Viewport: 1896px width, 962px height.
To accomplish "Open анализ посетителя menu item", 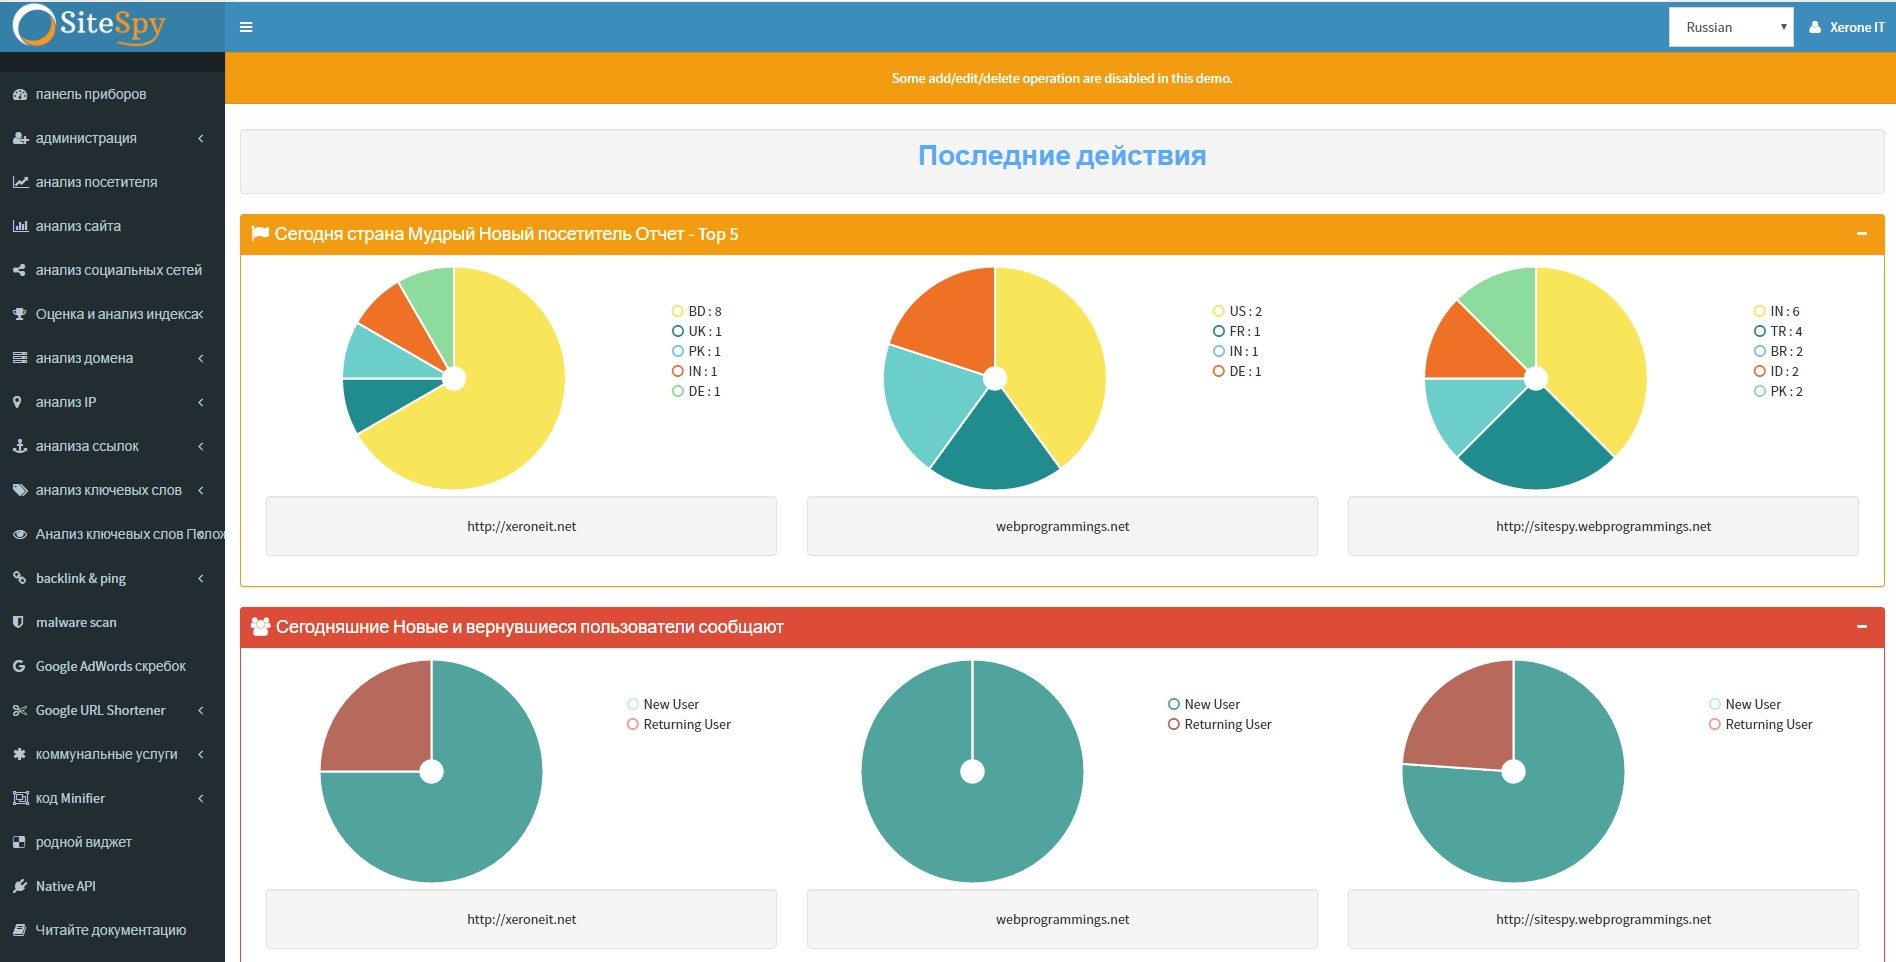I will coord(112,182).
